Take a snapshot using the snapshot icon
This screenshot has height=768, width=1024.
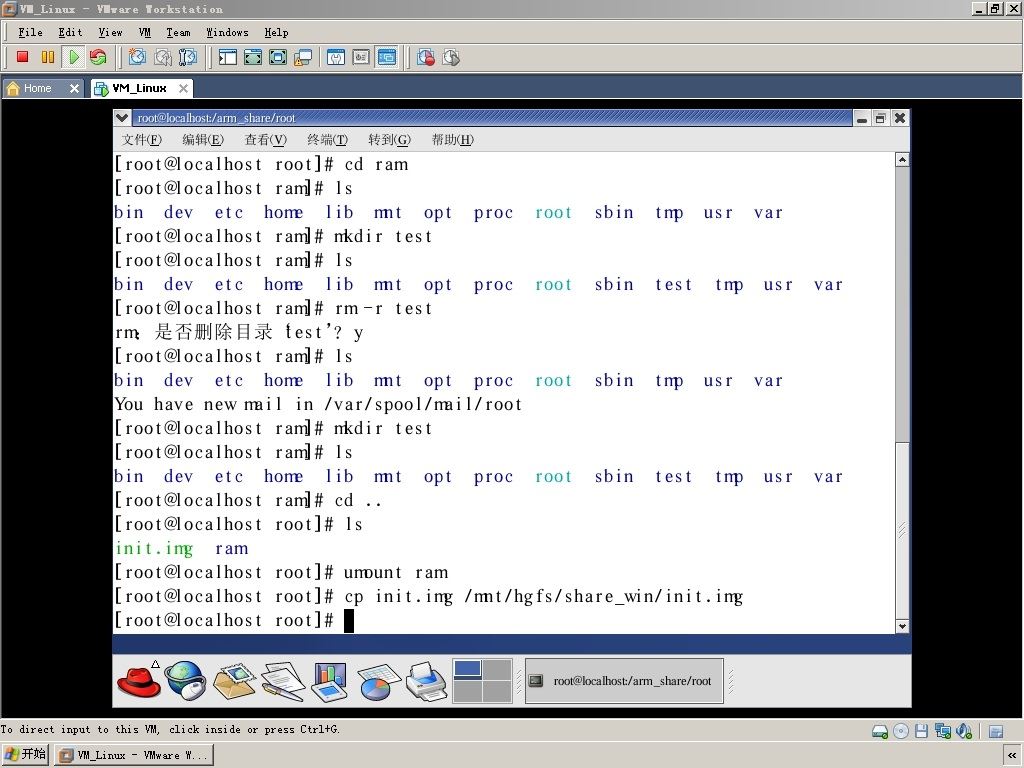coord(137,57)
